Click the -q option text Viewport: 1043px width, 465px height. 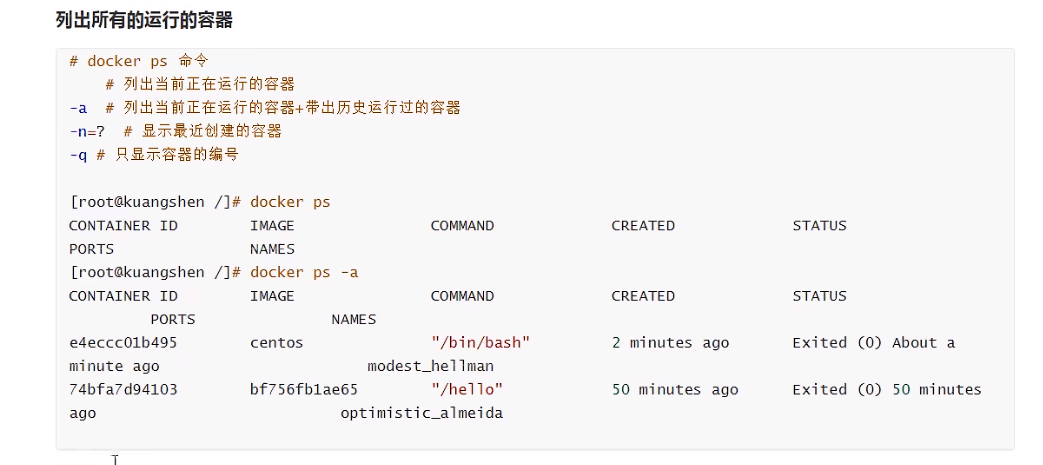(78, 155)
